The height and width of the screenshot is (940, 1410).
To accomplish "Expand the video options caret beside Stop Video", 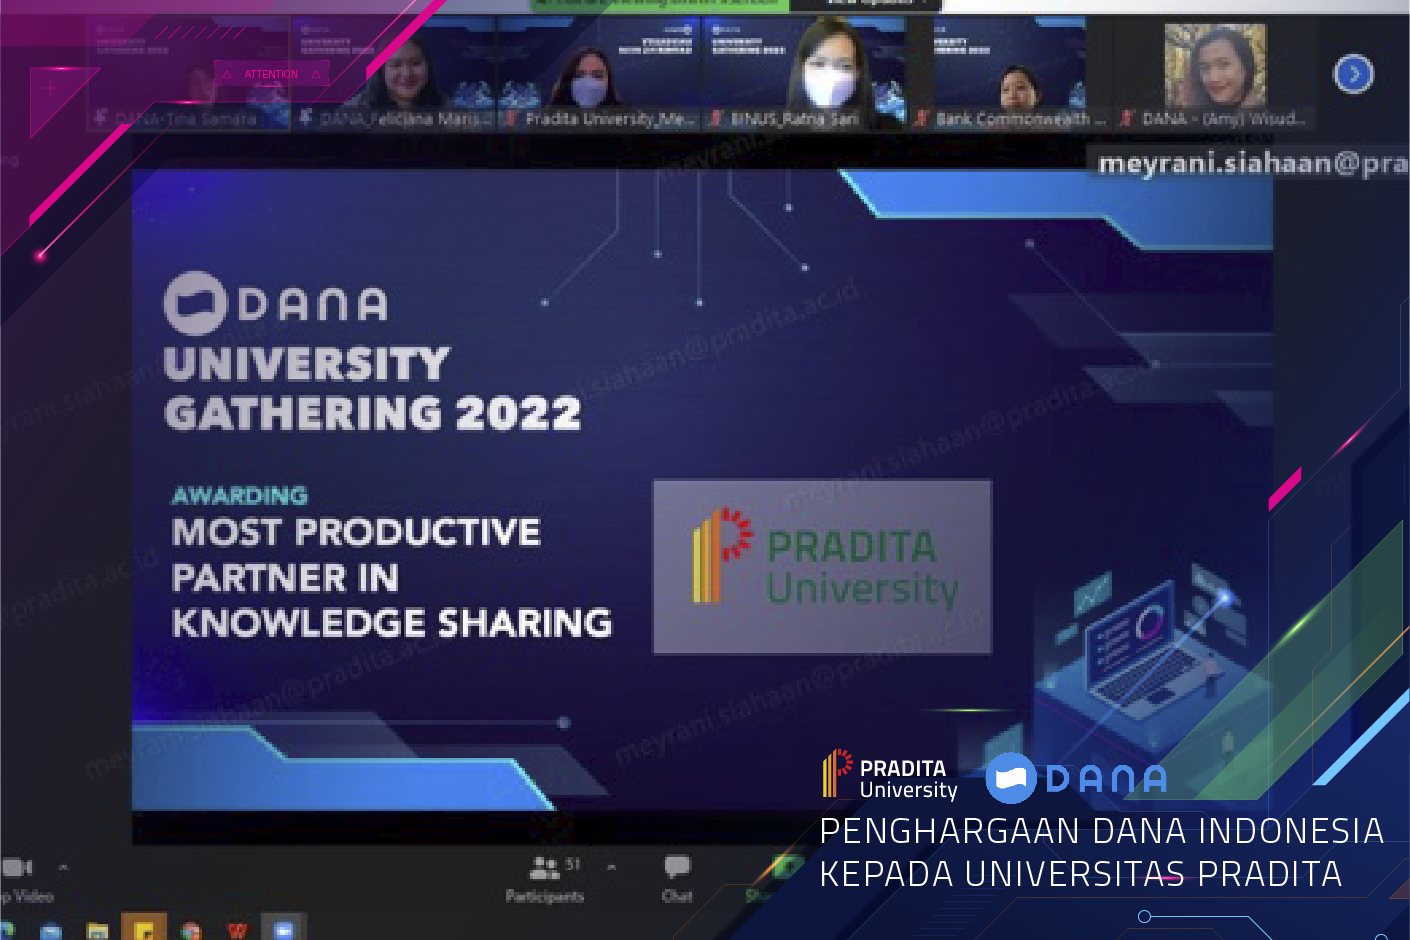I will (x=63, y=867).
